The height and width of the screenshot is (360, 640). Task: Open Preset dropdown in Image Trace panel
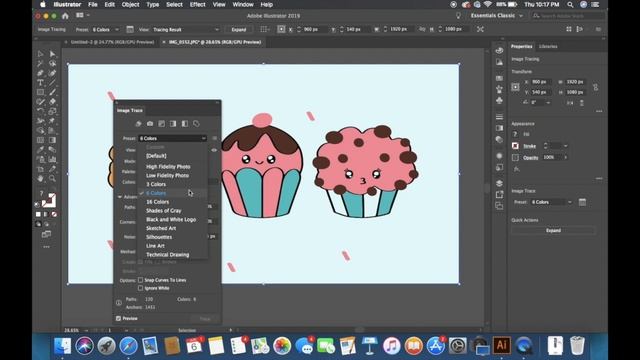tap(173, 138)
